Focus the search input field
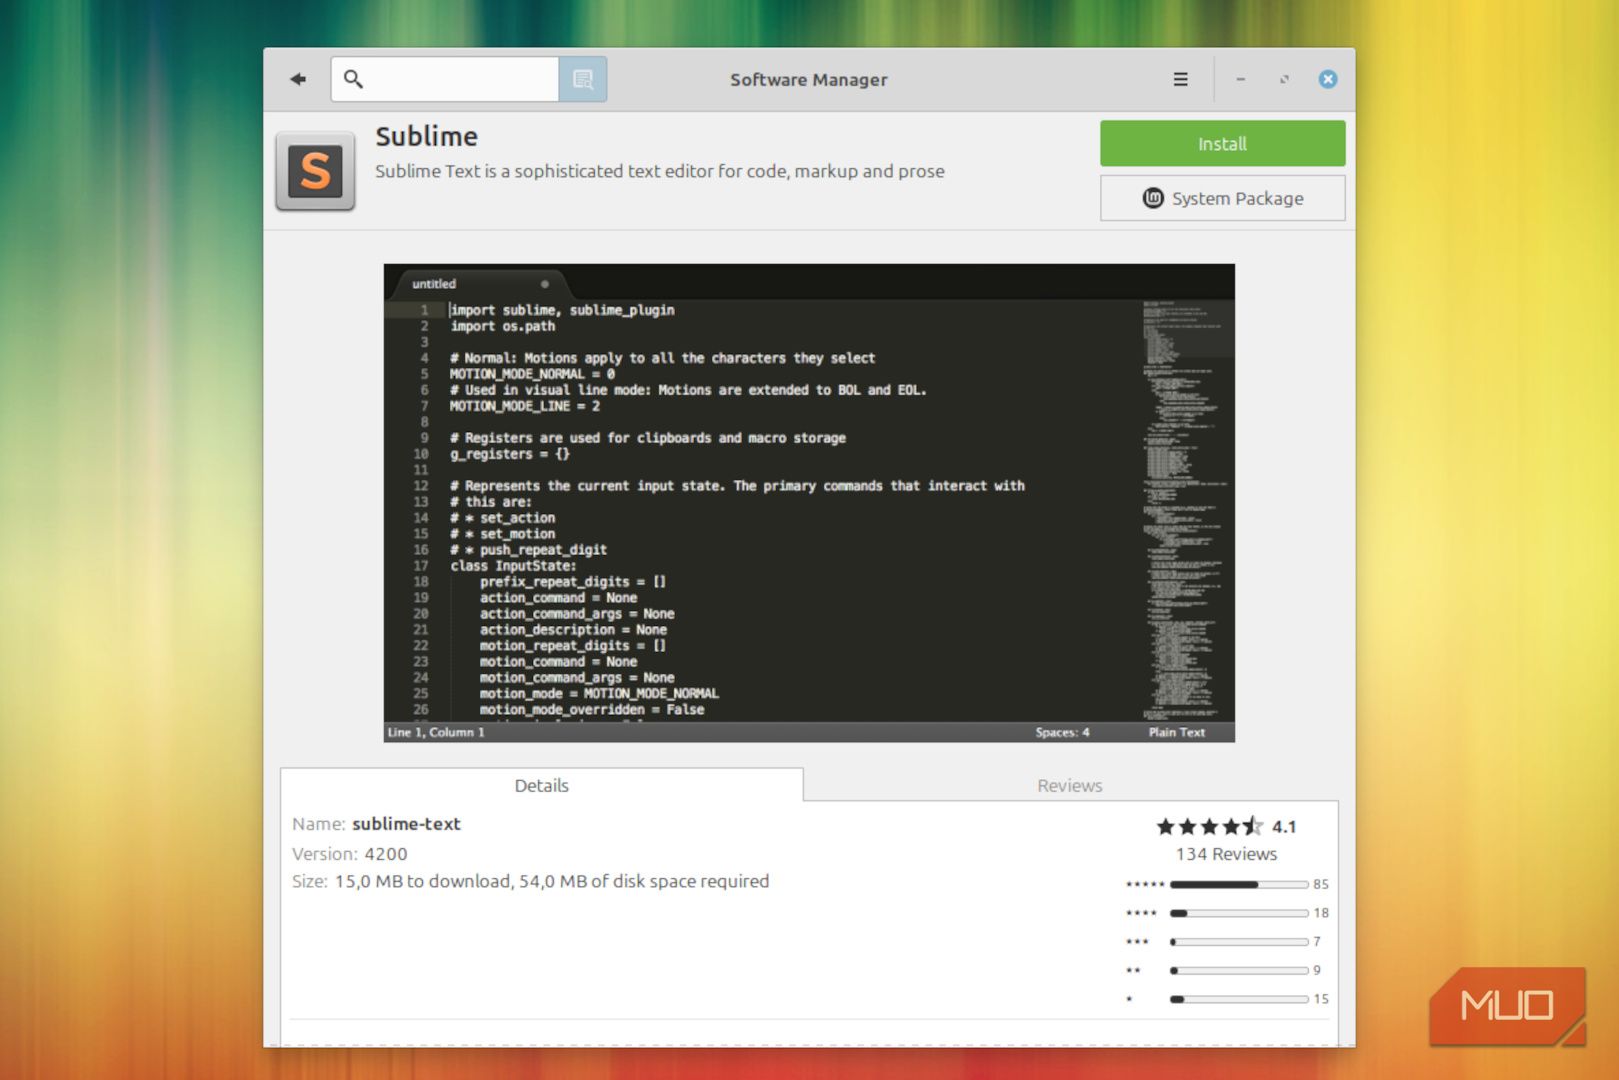The image size is (1619, 1080). click(x=445, y=79)
